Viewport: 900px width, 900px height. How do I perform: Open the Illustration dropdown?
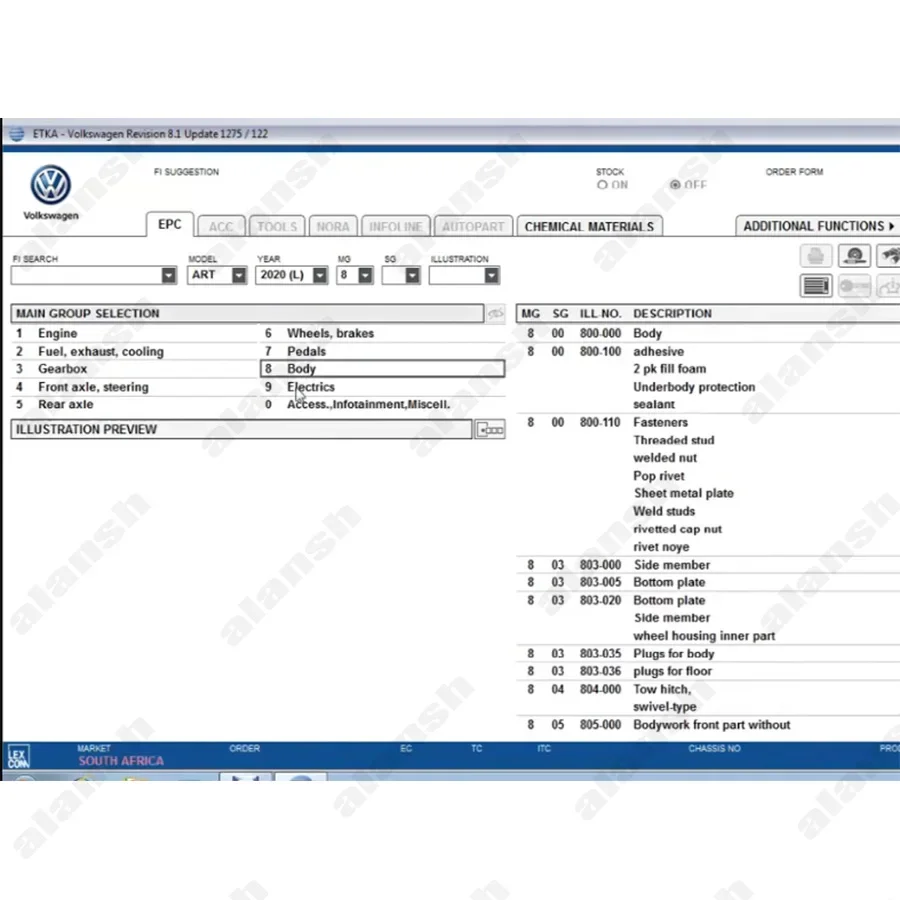pos(490,275)
